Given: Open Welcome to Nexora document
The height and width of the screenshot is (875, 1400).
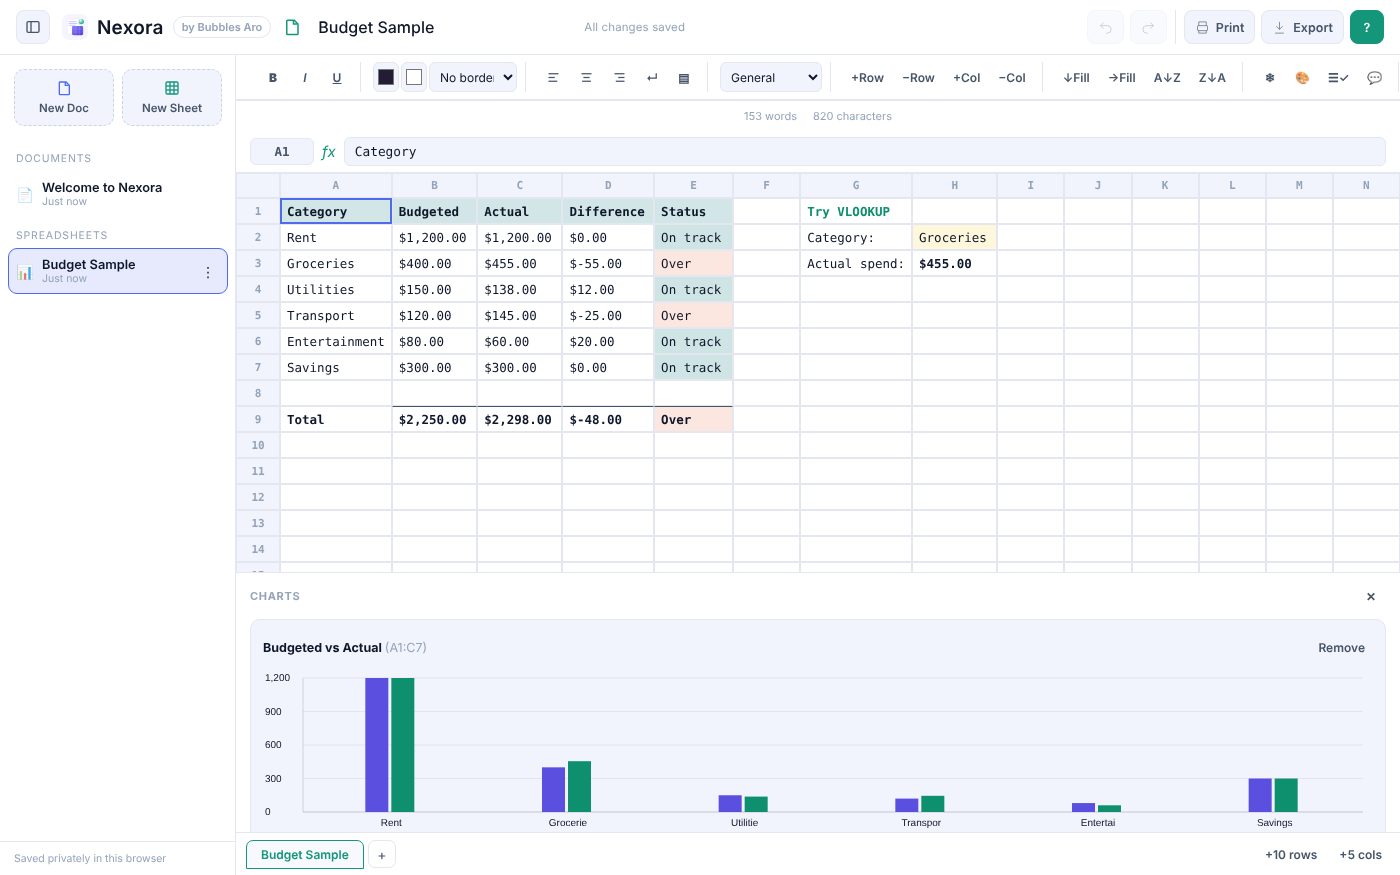Looking at the screenshot, I should coord(118,194).
